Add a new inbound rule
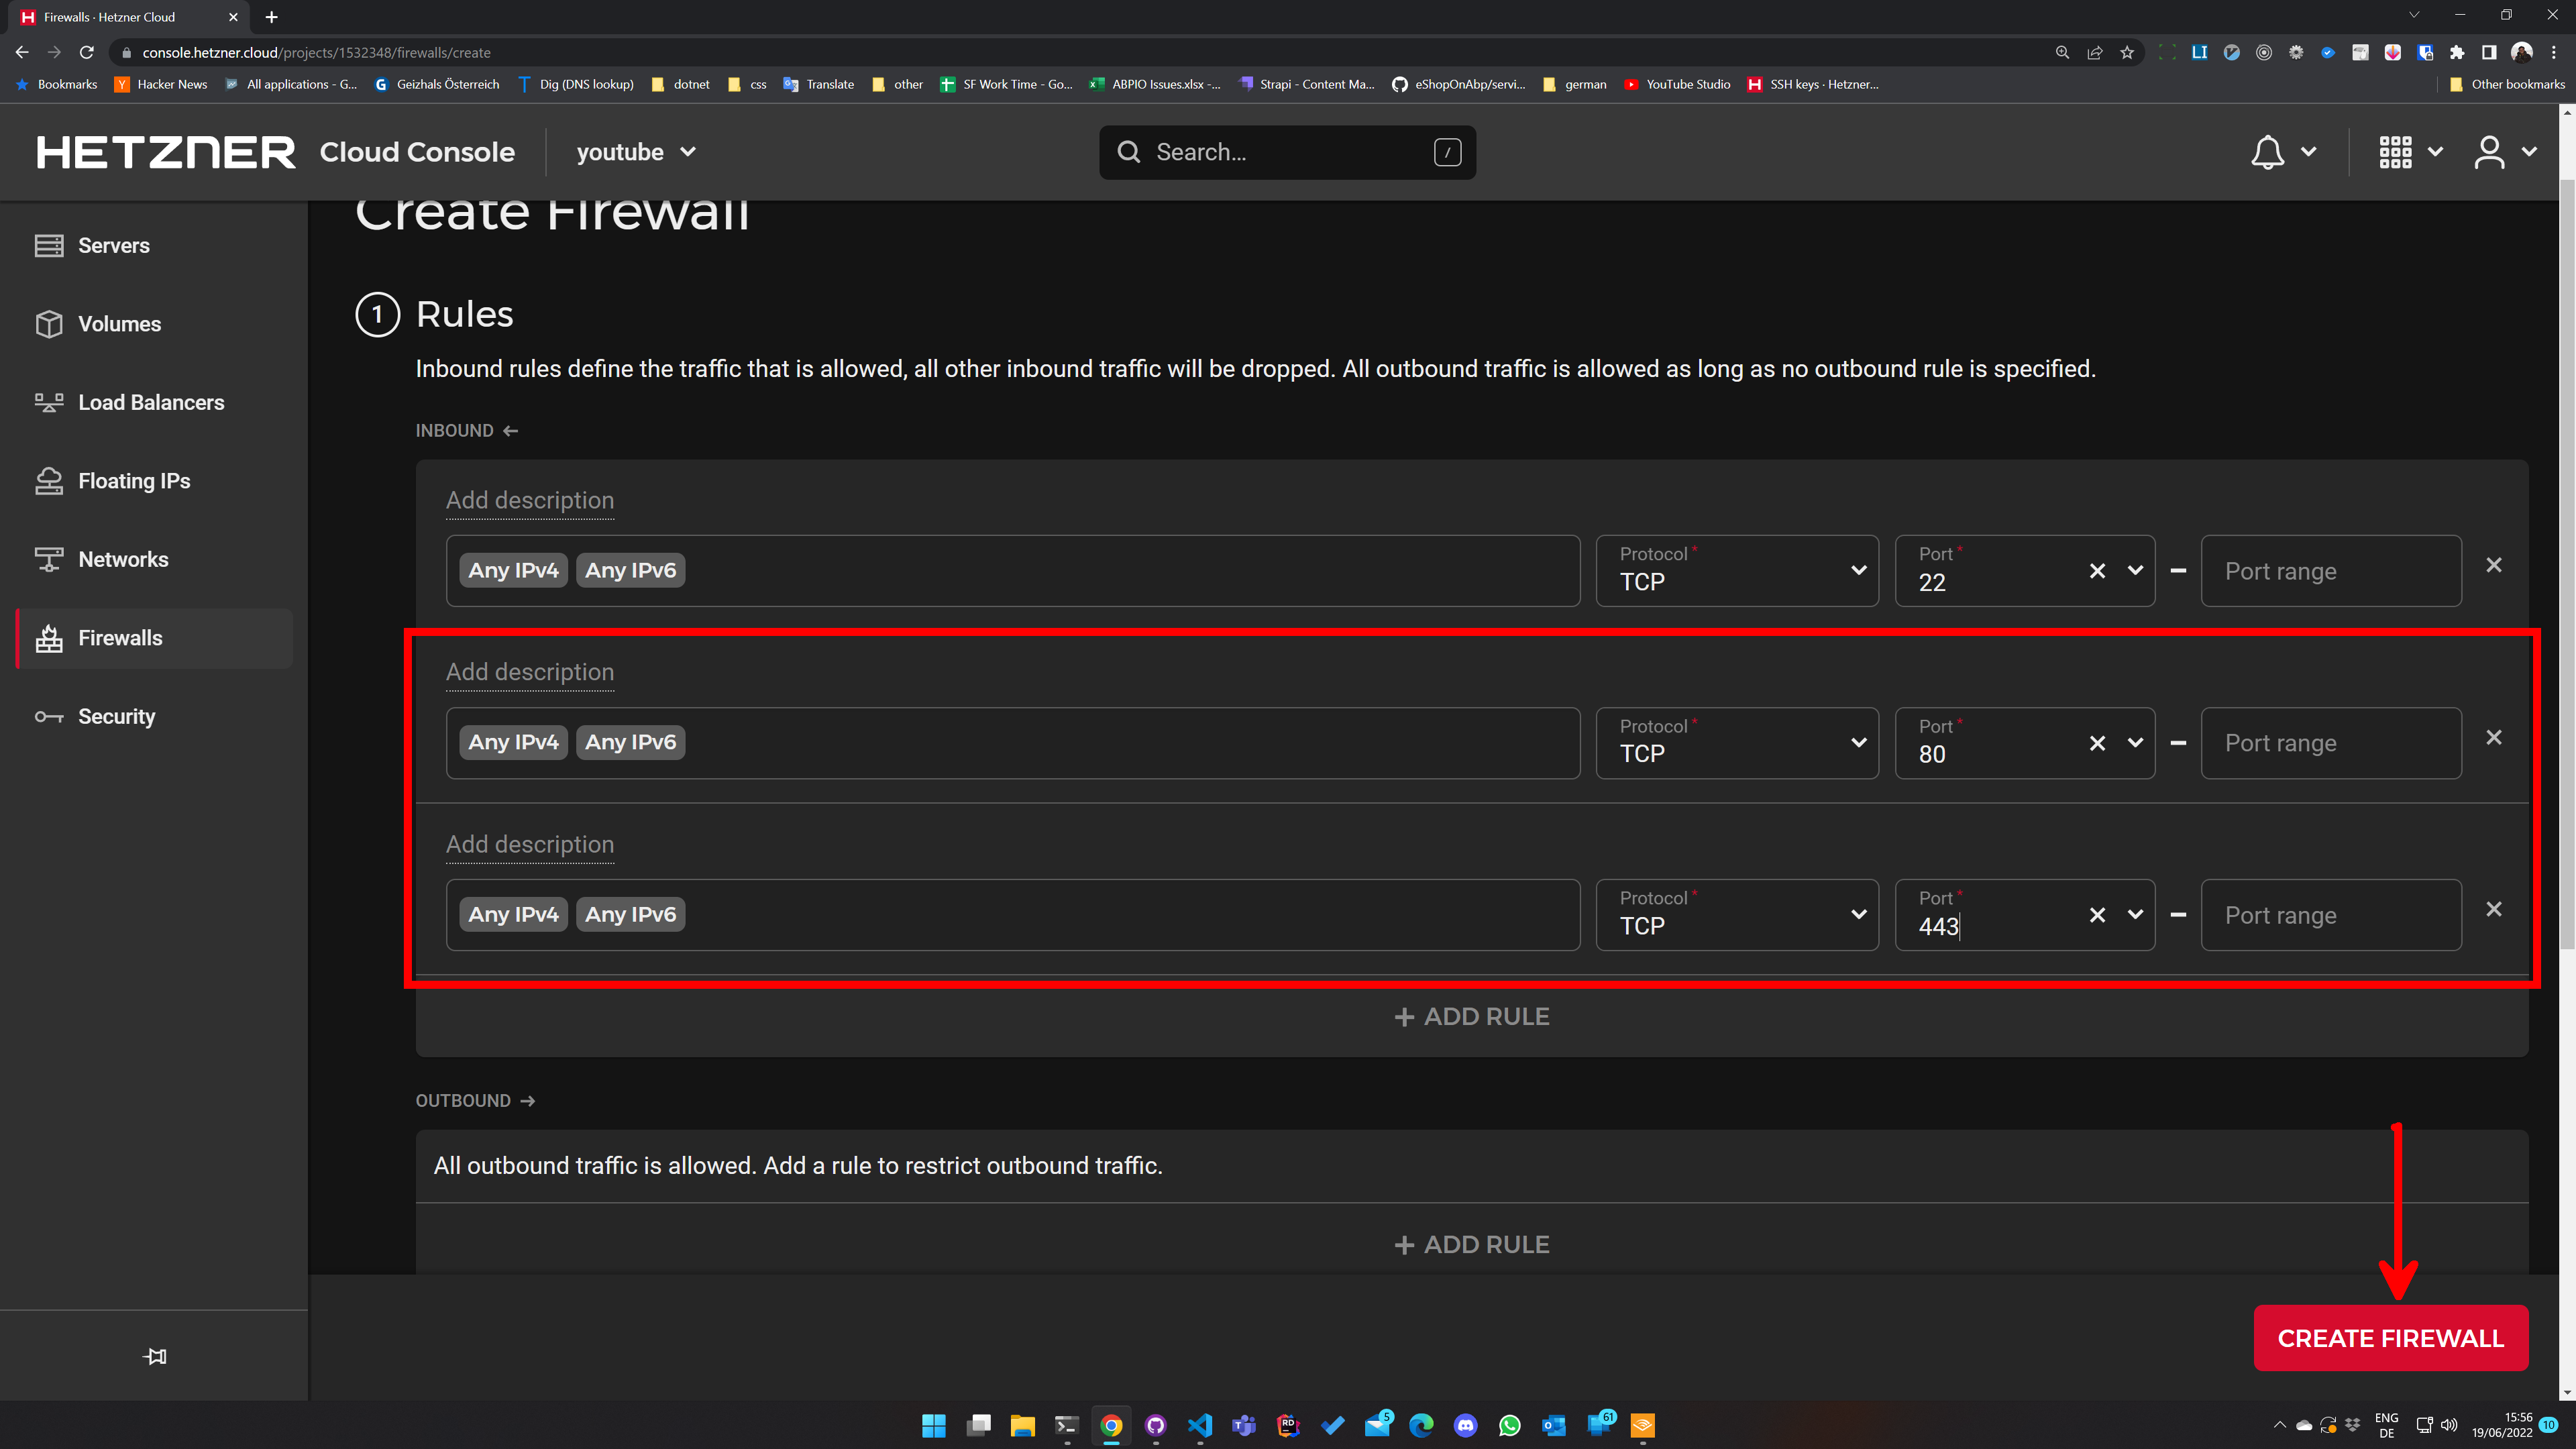Image resolution: width=2576 pixels, height=1449 pixels. coord(1472,1016)
